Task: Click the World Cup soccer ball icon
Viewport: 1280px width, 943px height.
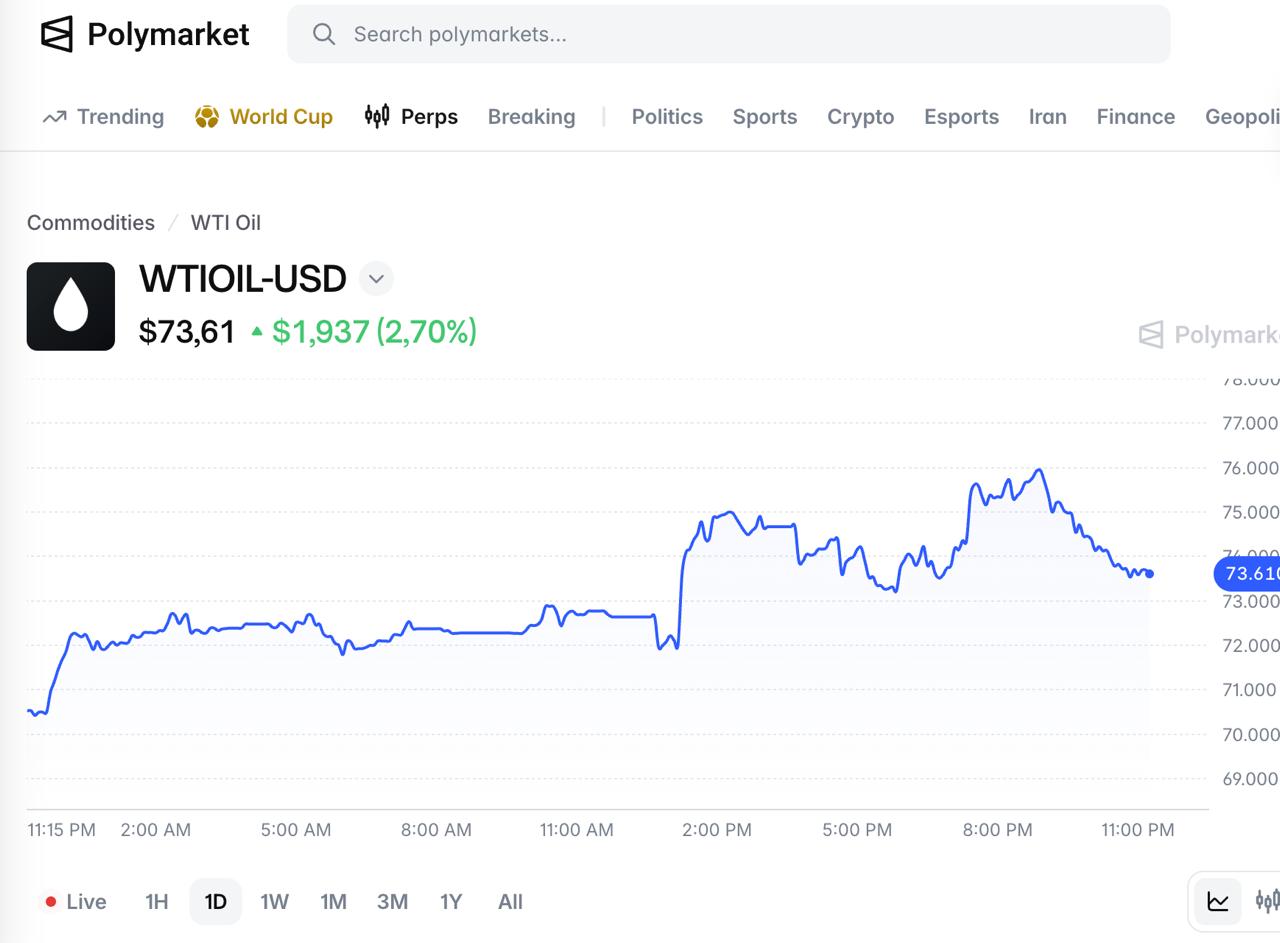Action: pyautogui.click(x=207, y=117)
